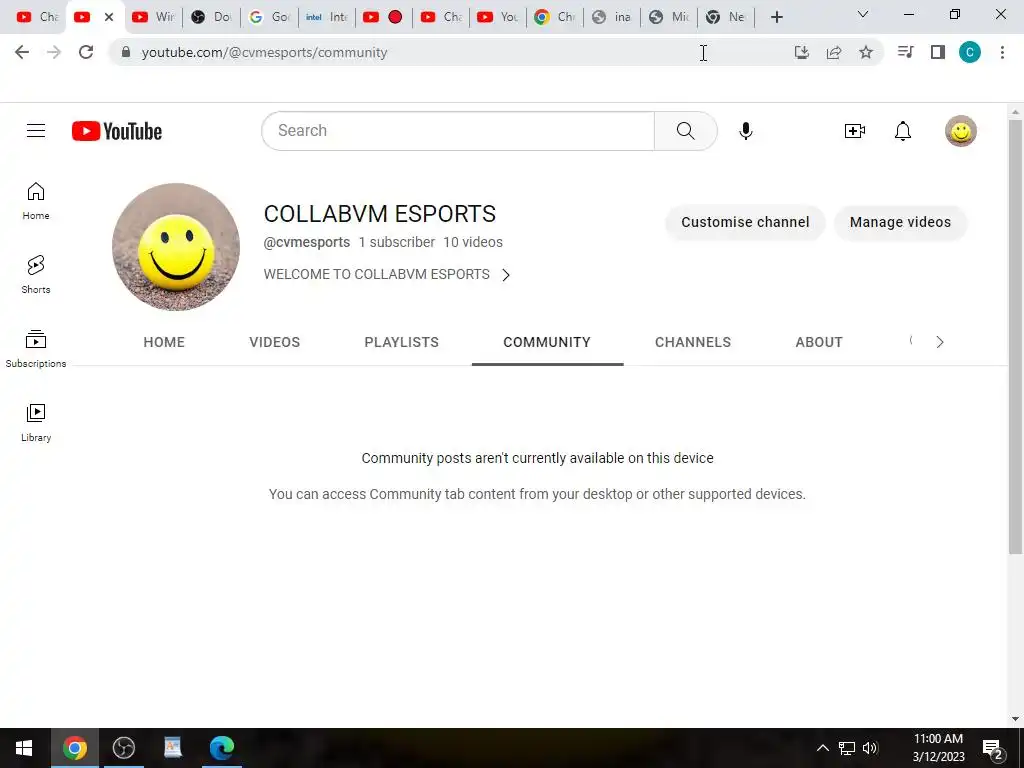Open the YouTube hamburger guide menu
The width and height of the screenshot is (1024, 768).
(36, 131)
